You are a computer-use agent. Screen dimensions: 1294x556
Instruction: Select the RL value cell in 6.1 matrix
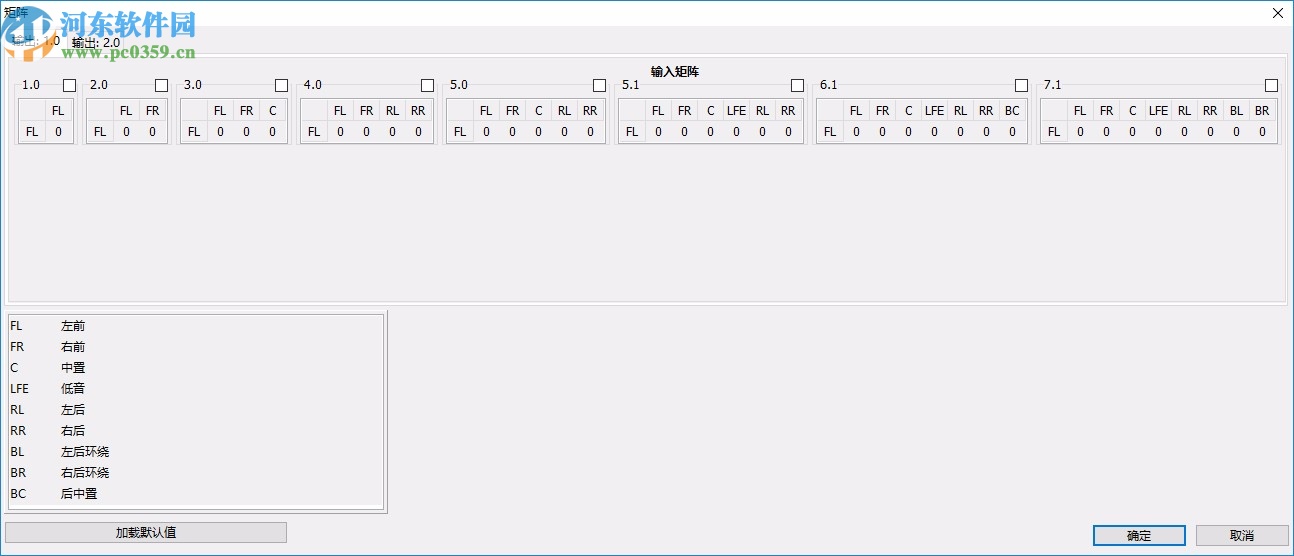[x=960, y=132]
